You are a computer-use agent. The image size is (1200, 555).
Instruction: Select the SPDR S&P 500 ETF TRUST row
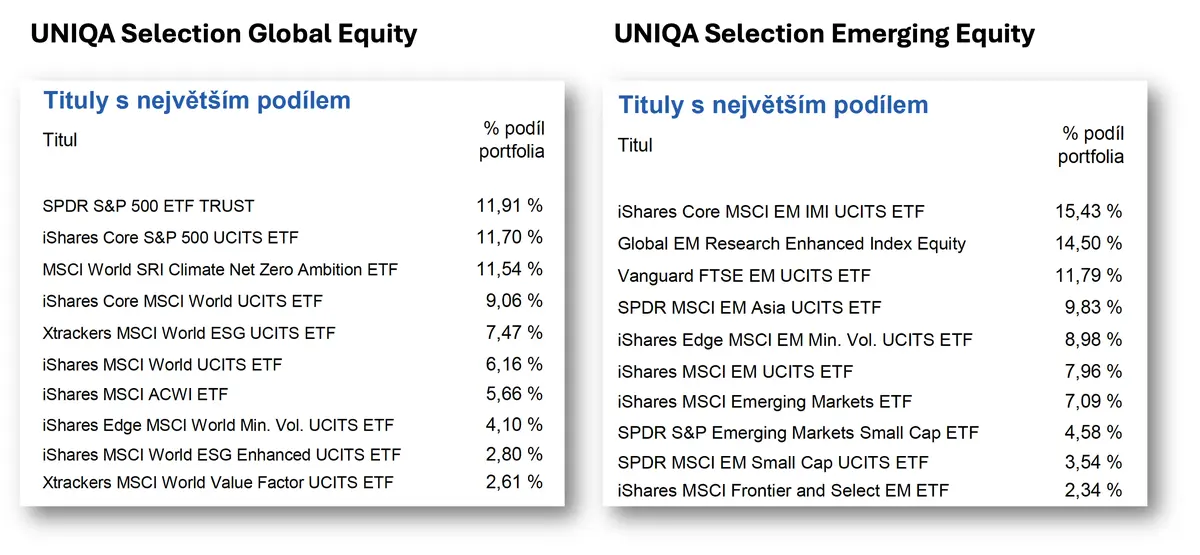(293, 206)
